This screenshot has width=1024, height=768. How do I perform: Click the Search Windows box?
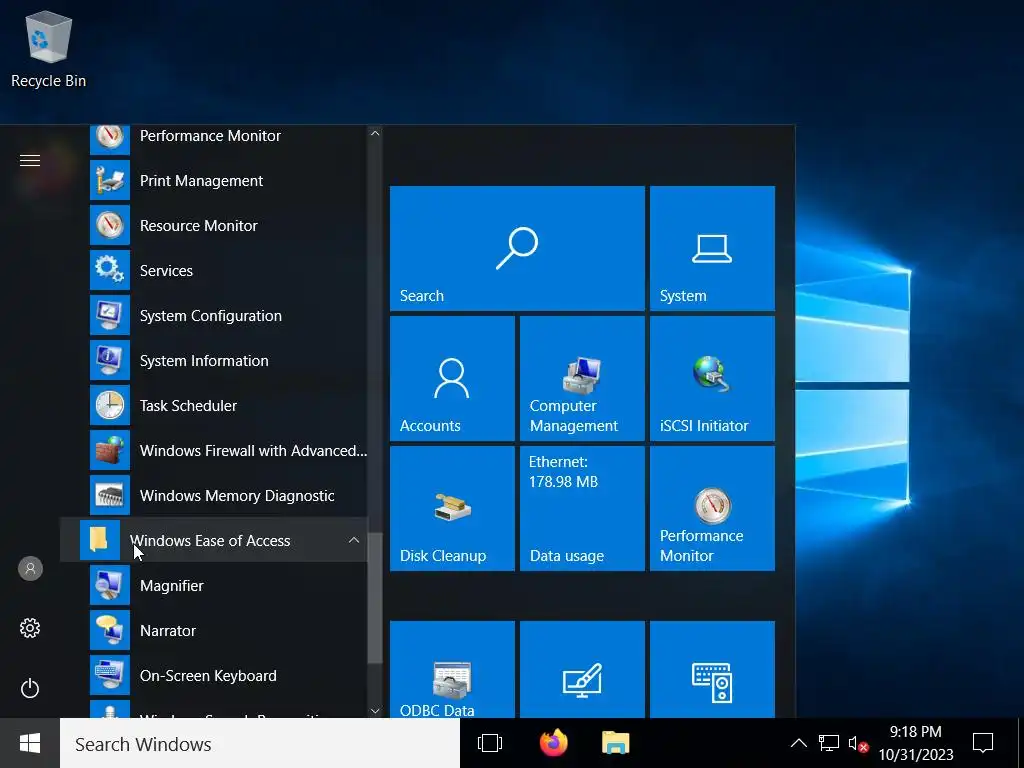(x=260, y=743)
